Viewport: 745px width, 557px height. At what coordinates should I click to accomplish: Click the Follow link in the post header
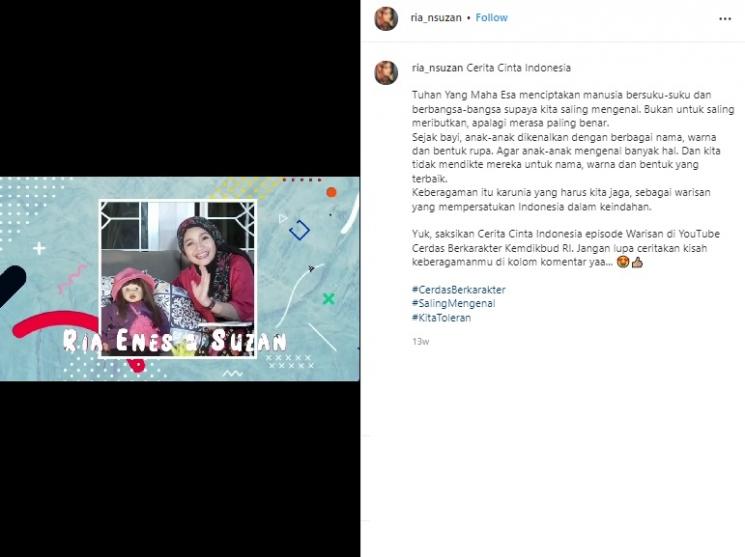pos(491,18)
